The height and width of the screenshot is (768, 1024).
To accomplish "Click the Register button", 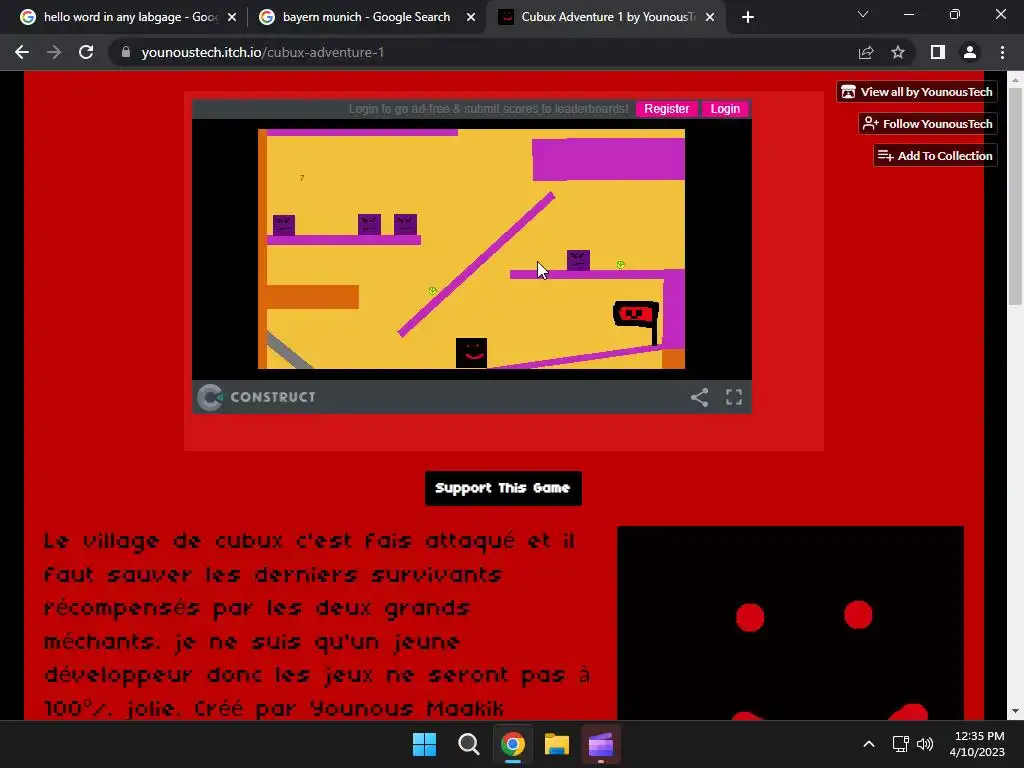I will coord(666,108).
